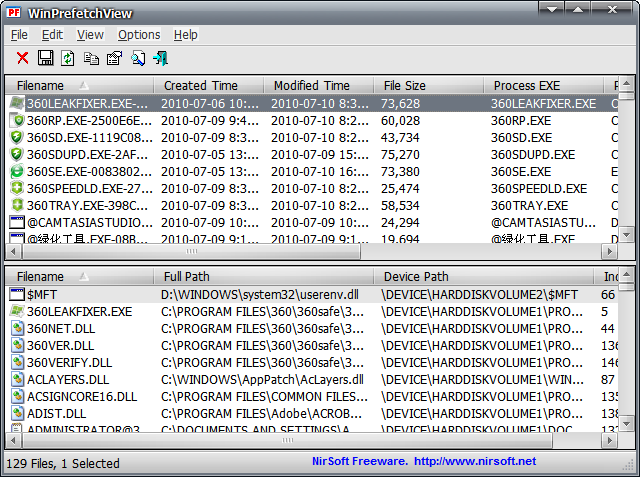This screenshot has width=640, height=477.
Task: Click the Copy selected items icon
Action: pos(91,58)
